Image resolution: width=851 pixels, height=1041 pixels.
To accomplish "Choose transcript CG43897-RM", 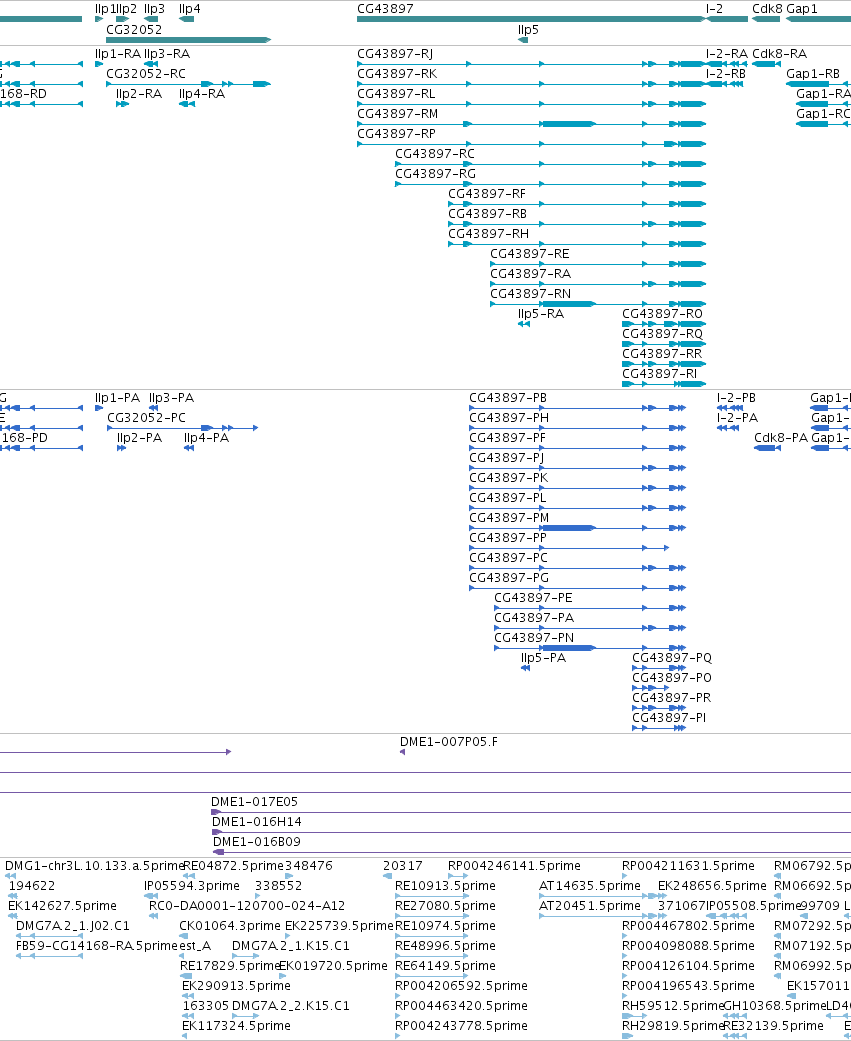I will pyautogui.click(x=398, y=114).
